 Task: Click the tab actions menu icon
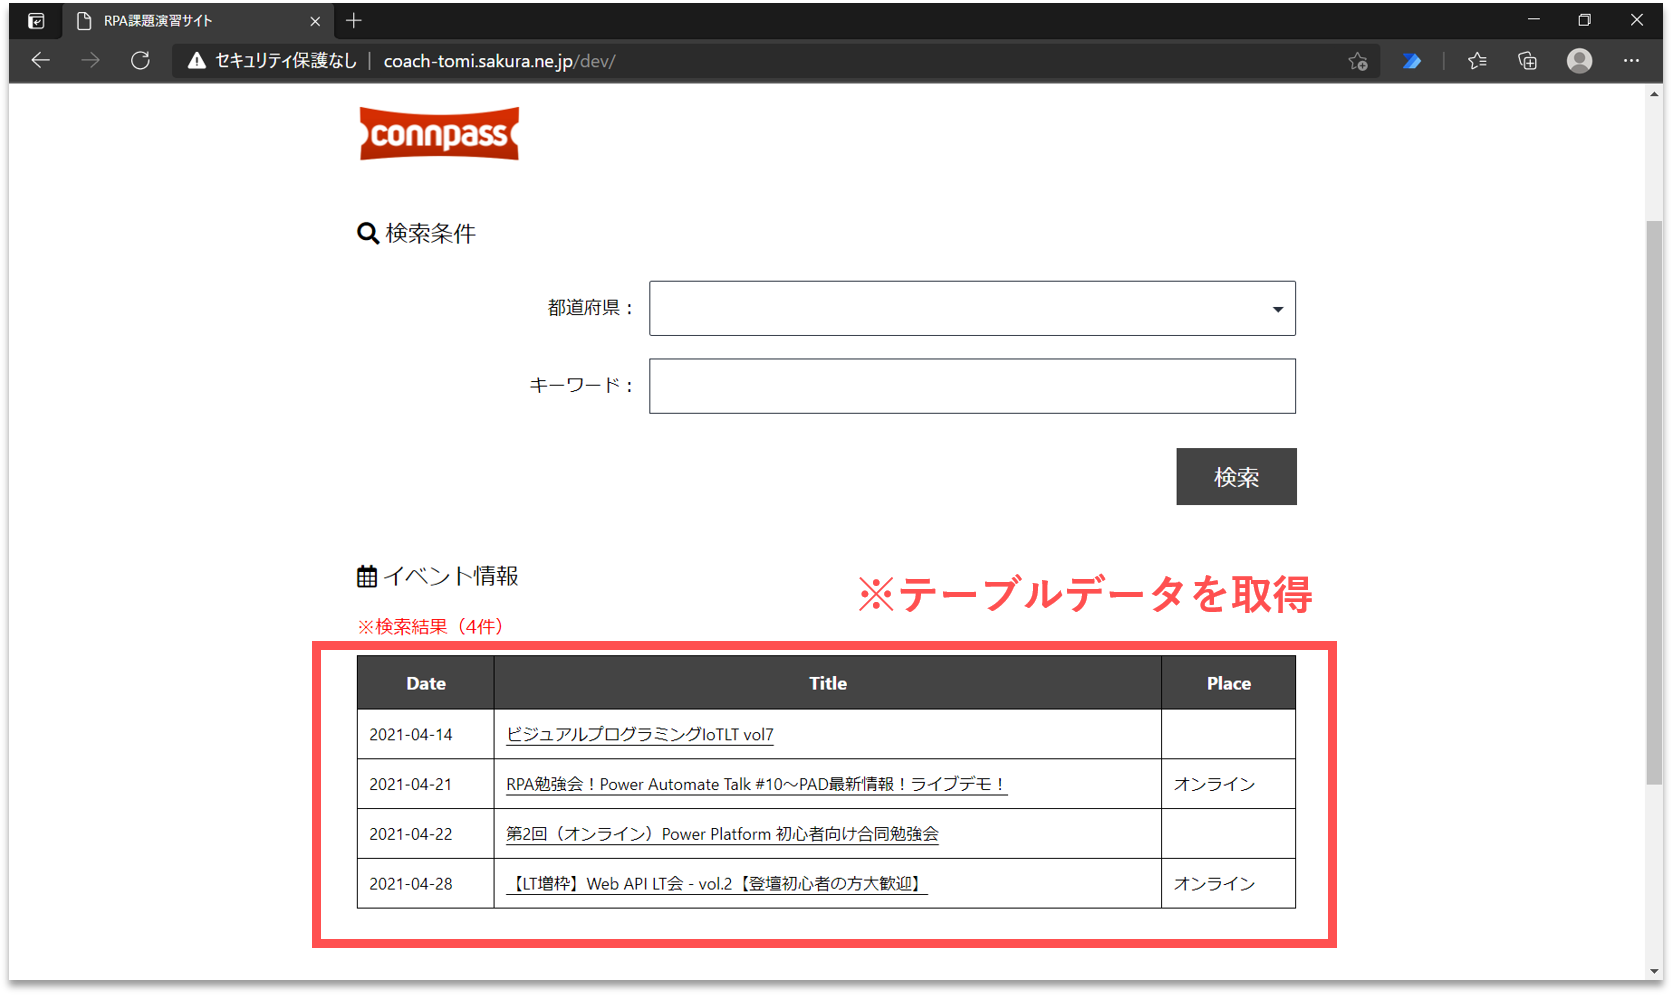click(x=36, y=21)
